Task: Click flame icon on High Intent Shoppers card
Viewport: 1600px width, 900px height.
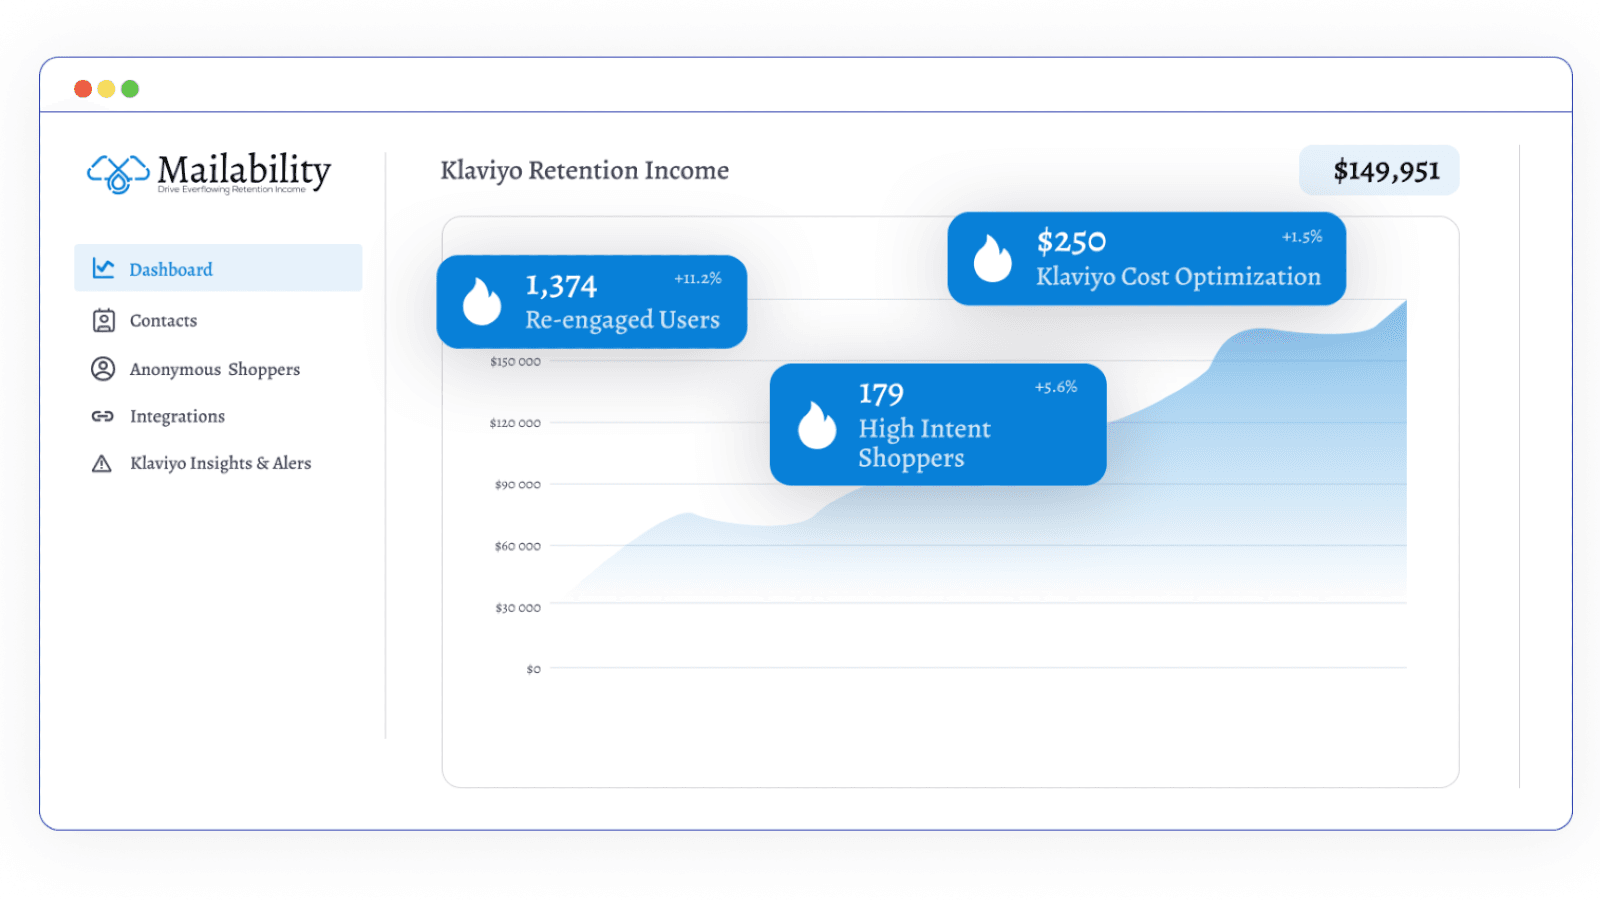Action: pyautogui.click(x=816, y=426)
